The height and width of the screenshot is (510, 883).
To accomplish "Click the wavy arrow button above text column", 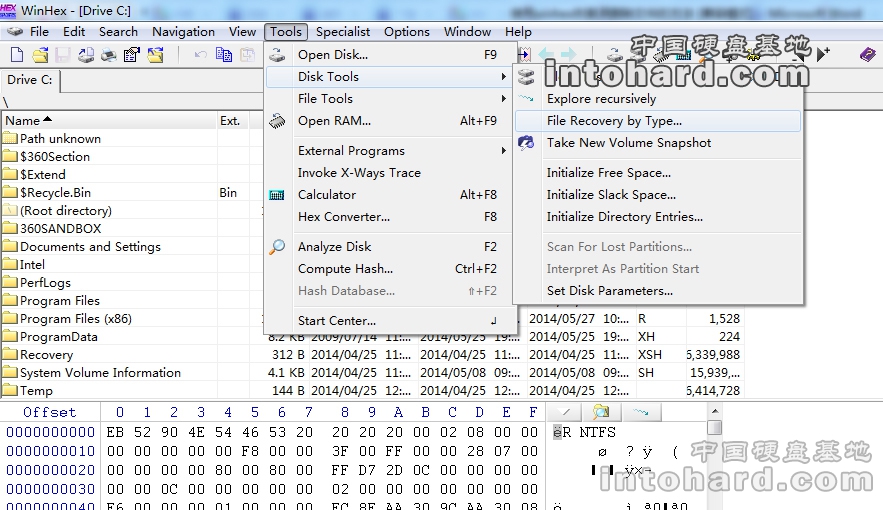I will coord(641,411).
